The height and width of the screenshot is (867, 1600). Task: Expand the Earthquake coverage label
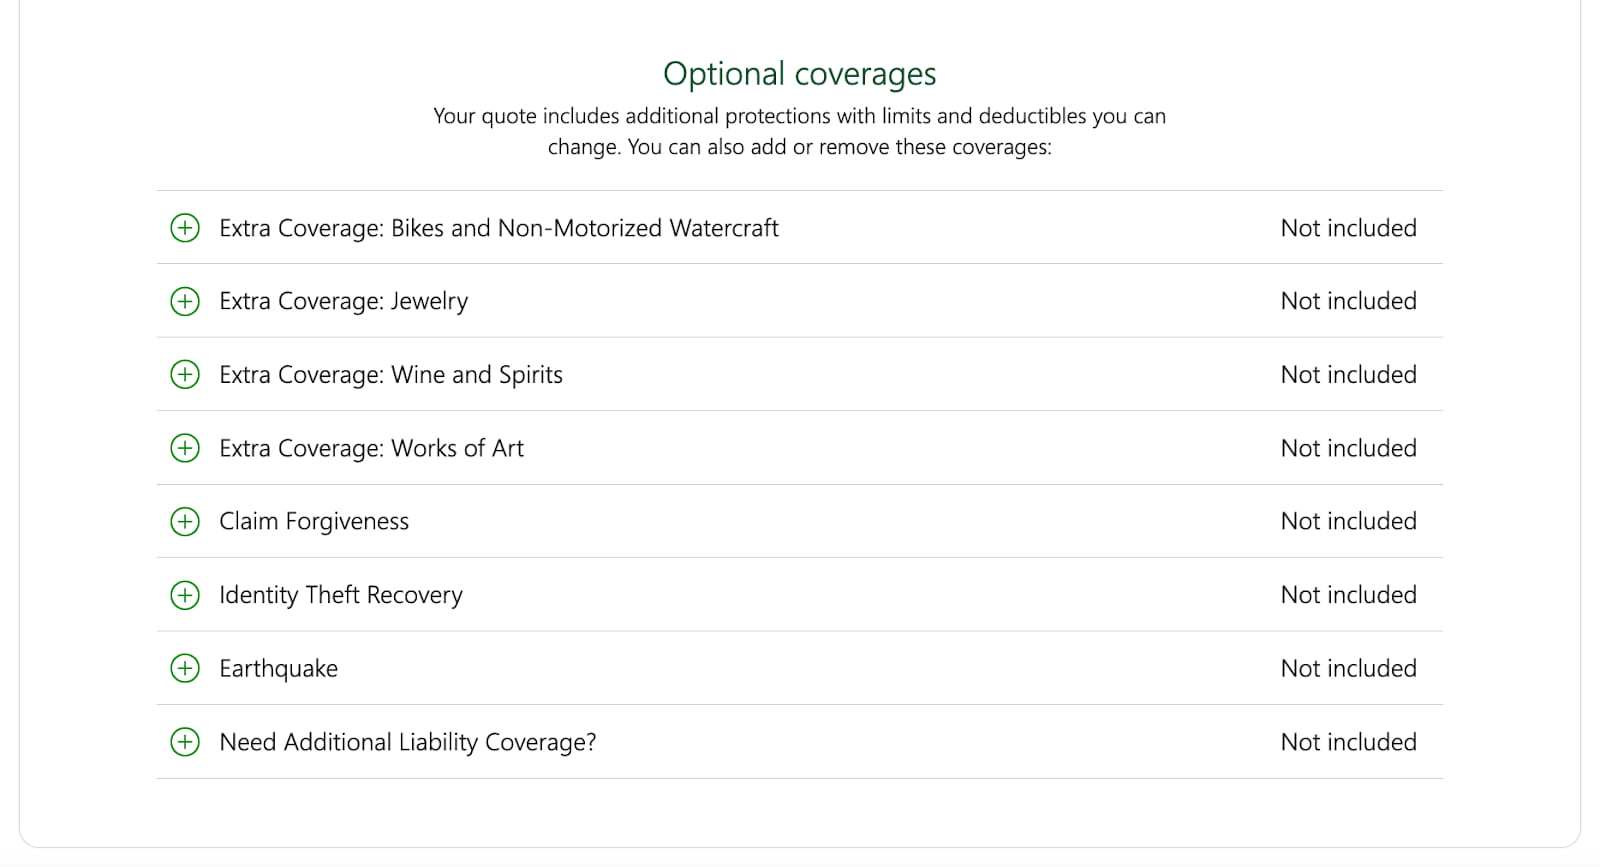click(278, 668)
